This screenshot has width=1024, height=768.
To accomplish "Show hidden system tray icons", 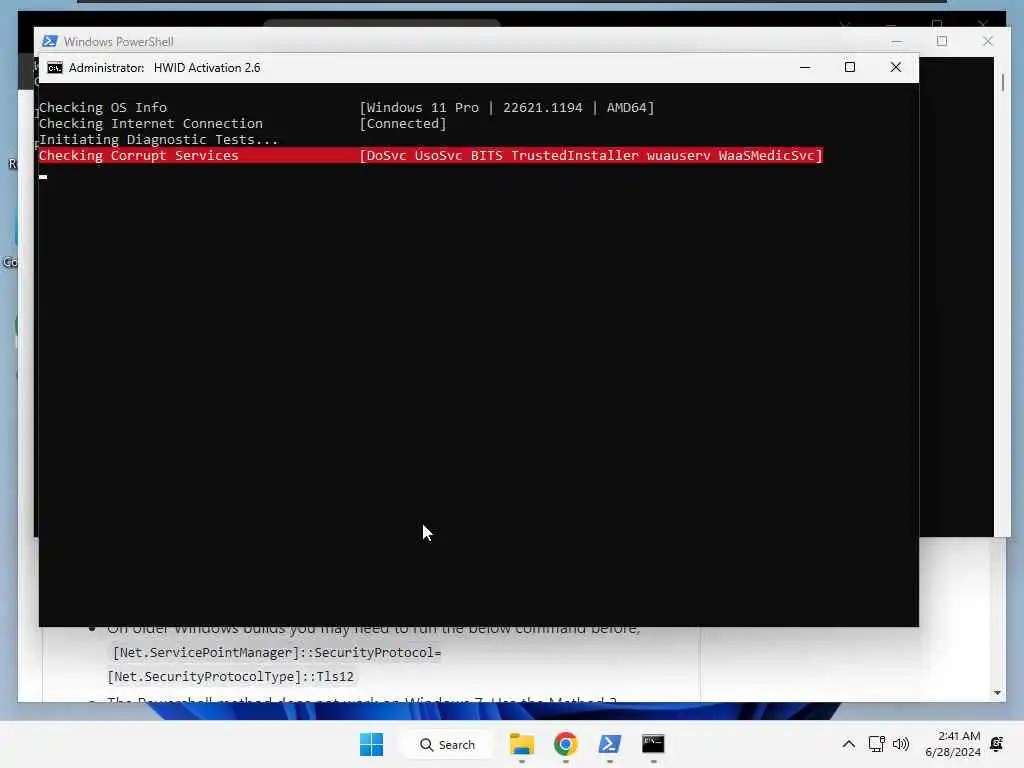I will pos(848,744).
